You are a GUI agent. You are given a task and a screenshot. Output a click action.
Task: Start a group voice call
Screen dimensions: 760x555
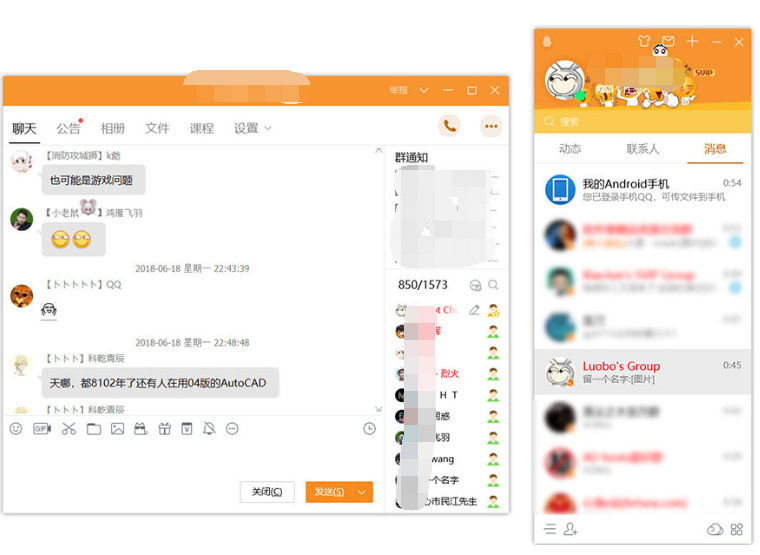click(449, 127)
